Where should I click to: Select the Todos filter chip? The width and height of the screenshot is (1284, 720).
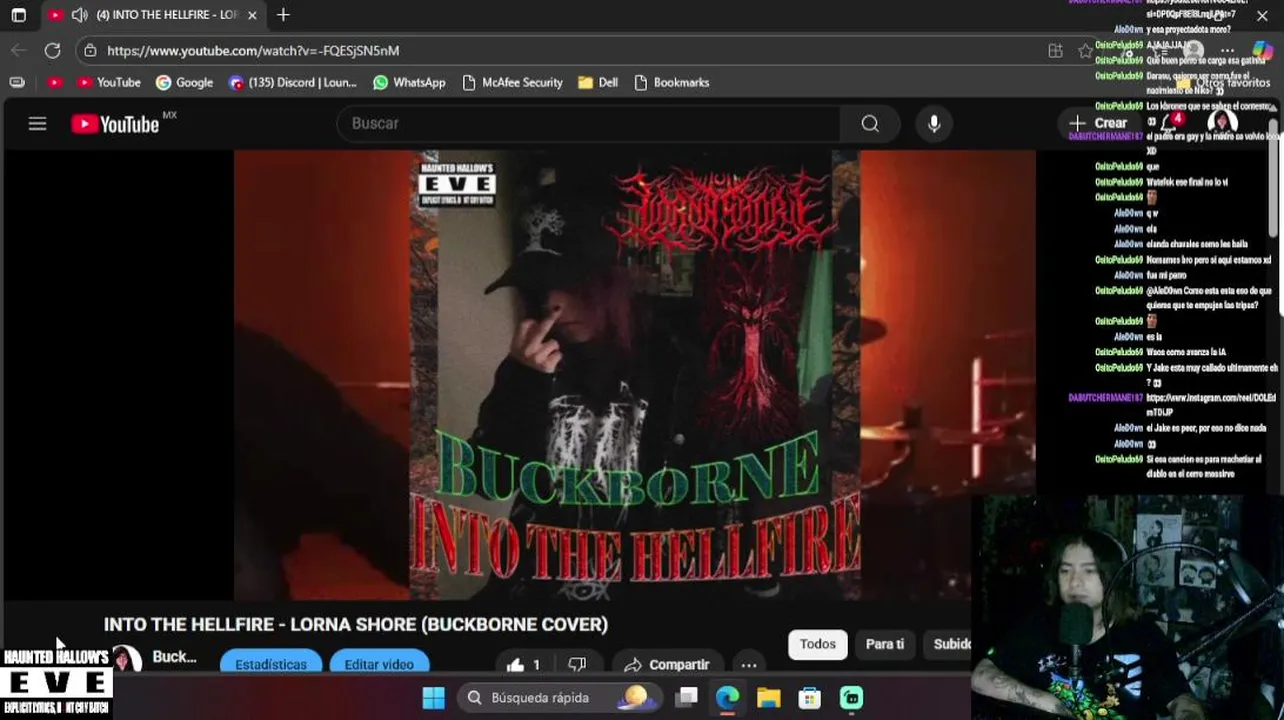click(817, 644)
